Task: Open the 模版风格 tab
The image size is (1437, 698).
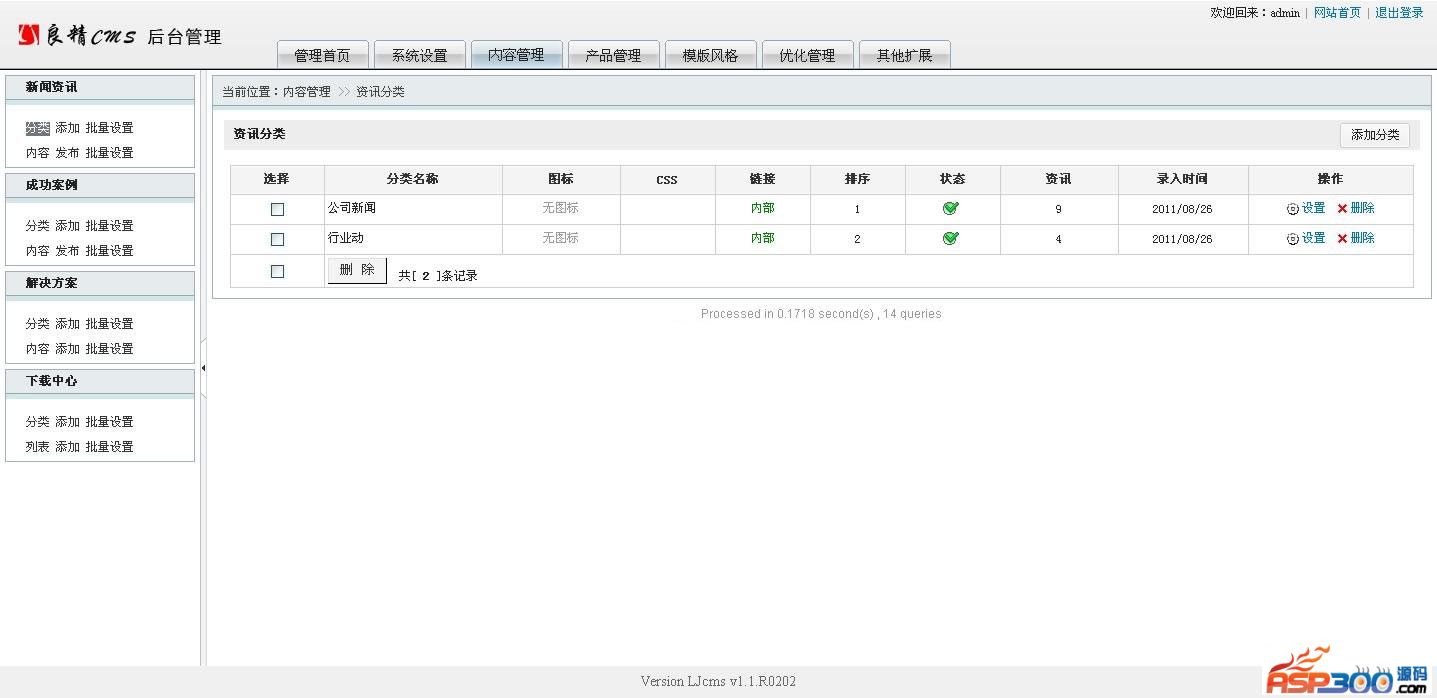Action: point(710,55)
